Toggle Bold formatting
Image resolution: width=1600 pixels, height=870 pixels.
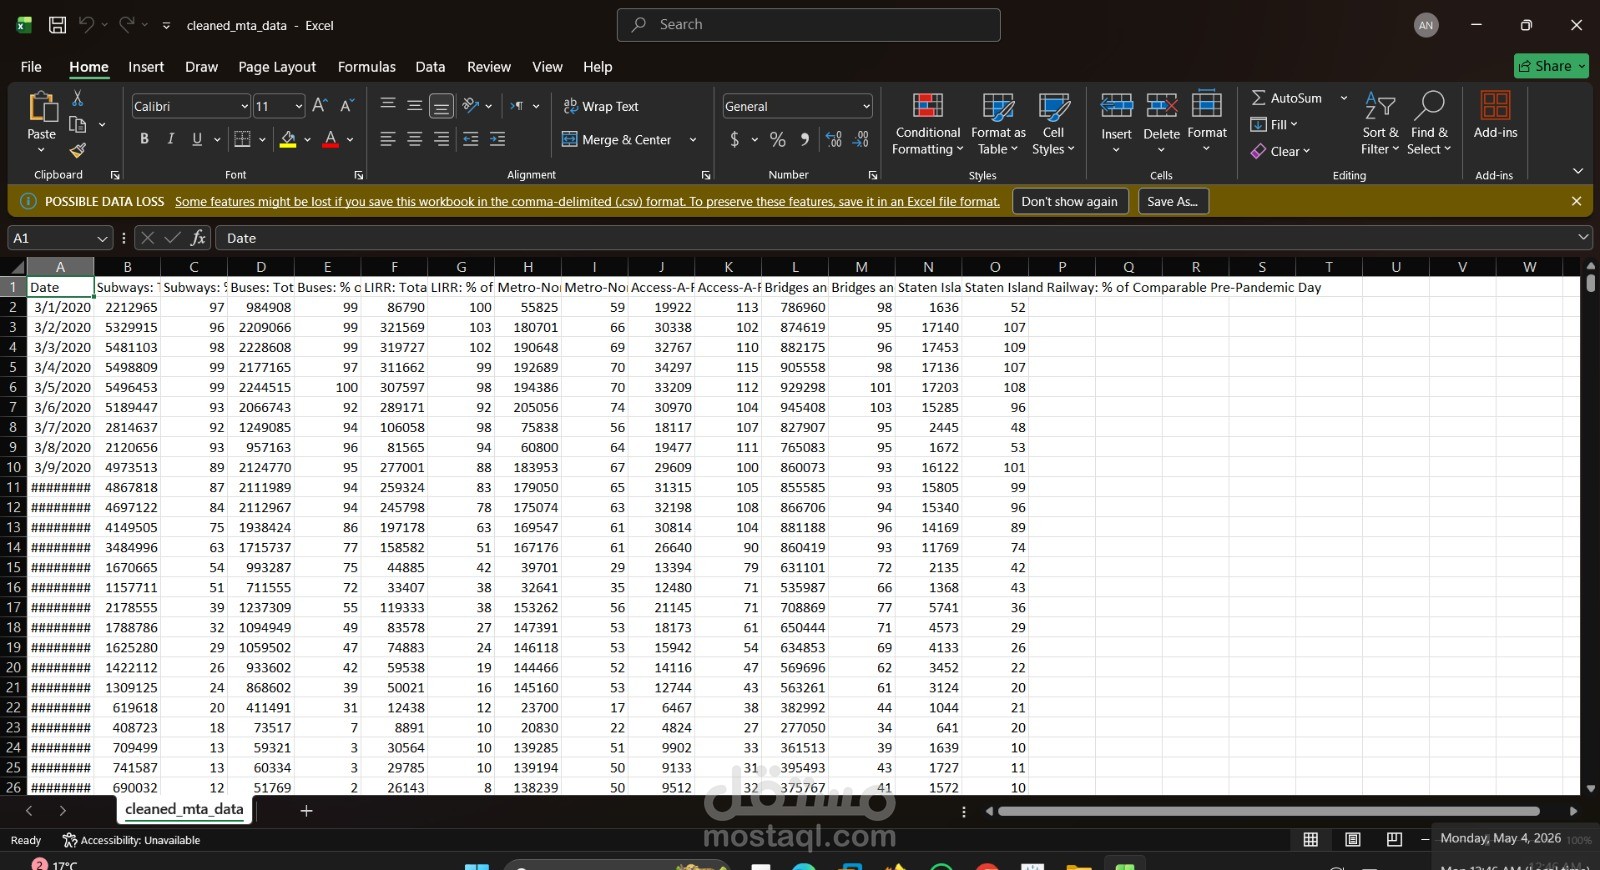coord(144,139)
